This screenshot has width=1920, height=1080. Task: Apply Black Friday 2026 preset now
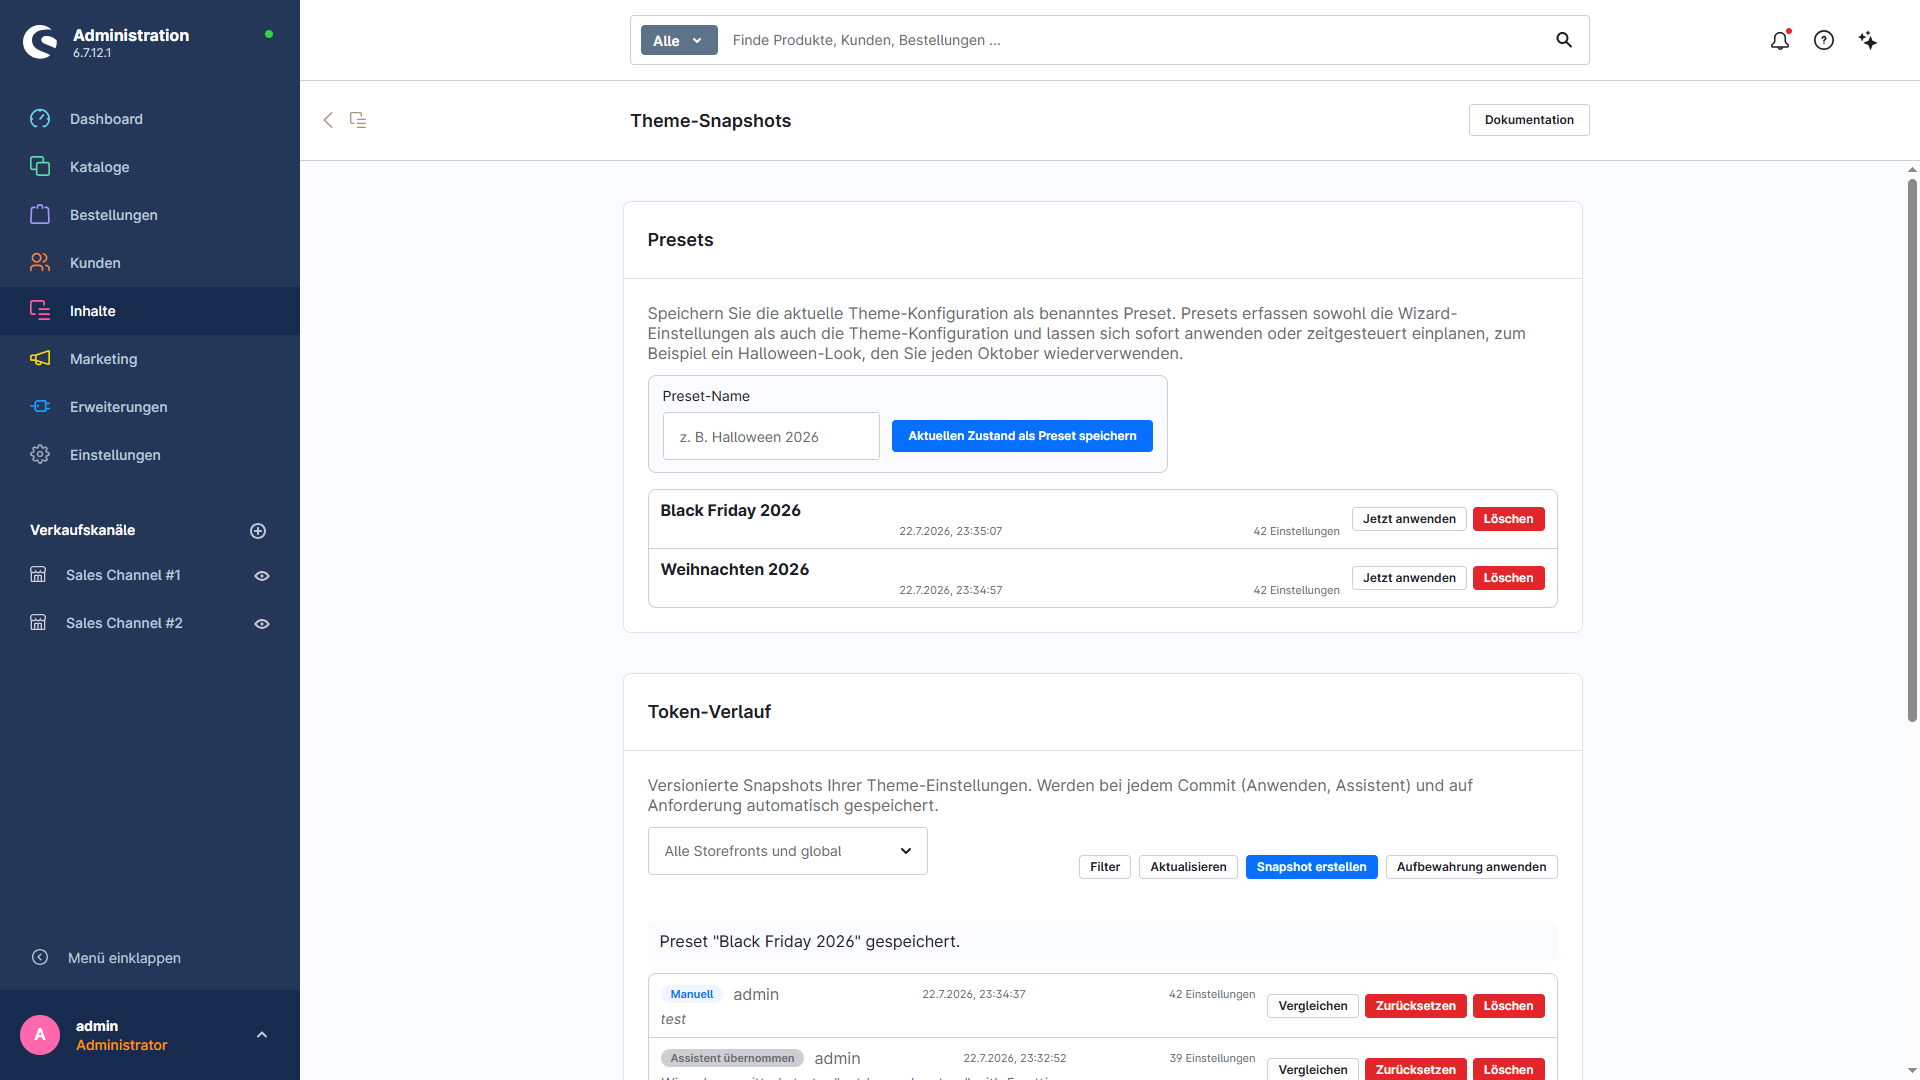pyautogui.click(x=1409, y=519)
